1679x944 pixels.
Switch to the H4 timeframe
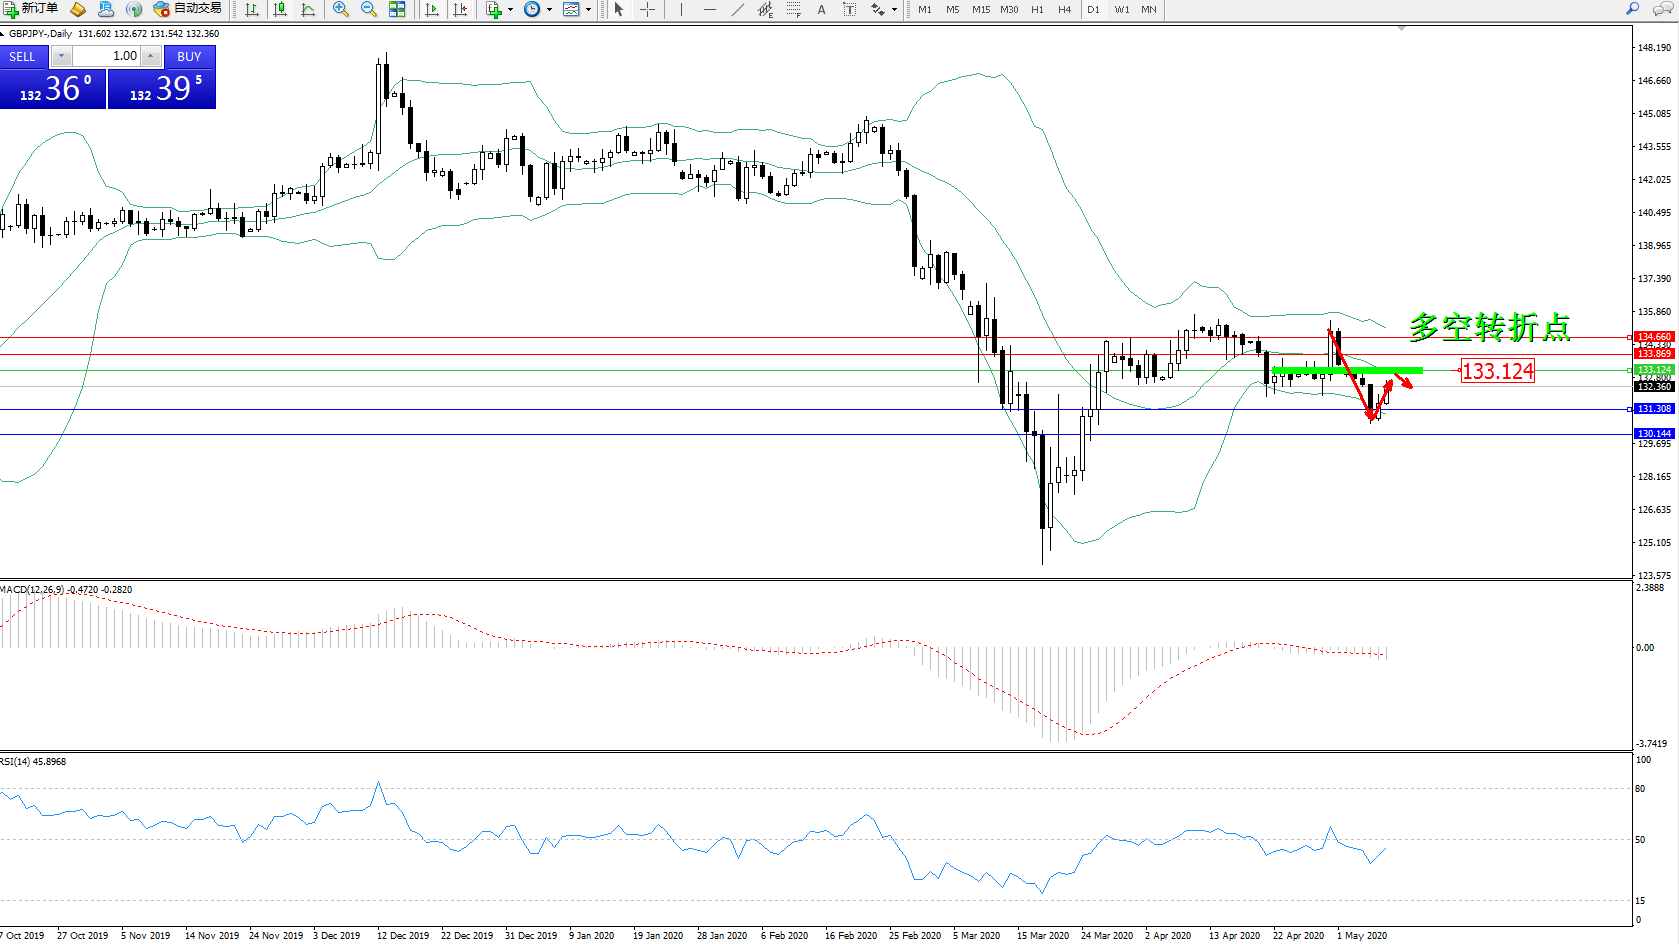[1064, 9]
